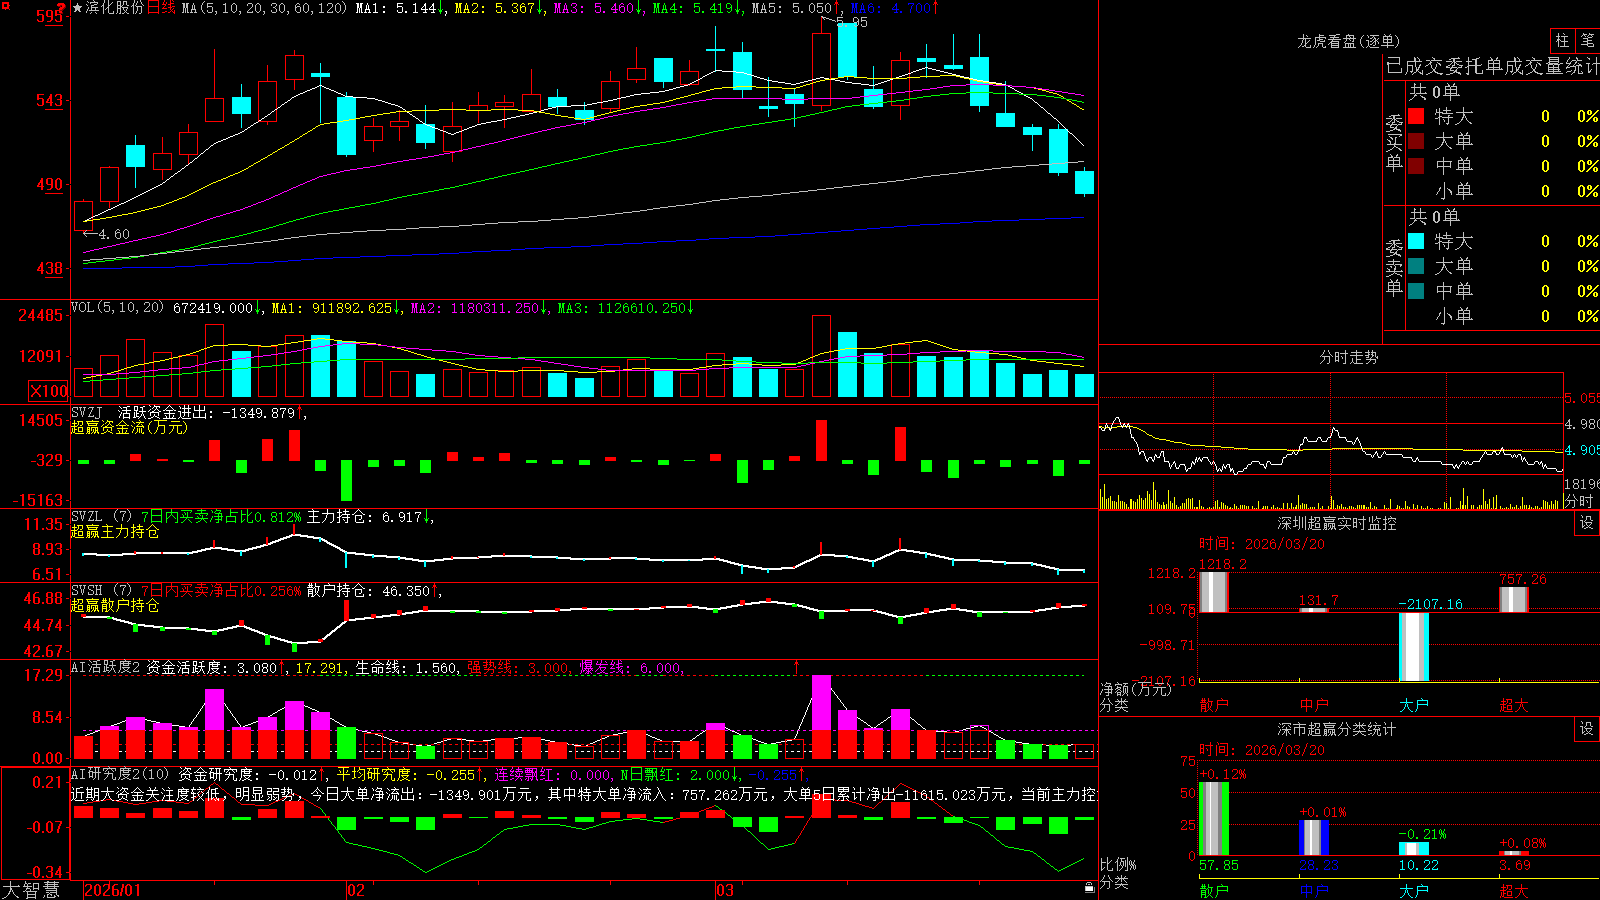Screen dimensions: 1600x900
Task: Click the 2026/01 timeline marker
Action: tap(112, 890)
